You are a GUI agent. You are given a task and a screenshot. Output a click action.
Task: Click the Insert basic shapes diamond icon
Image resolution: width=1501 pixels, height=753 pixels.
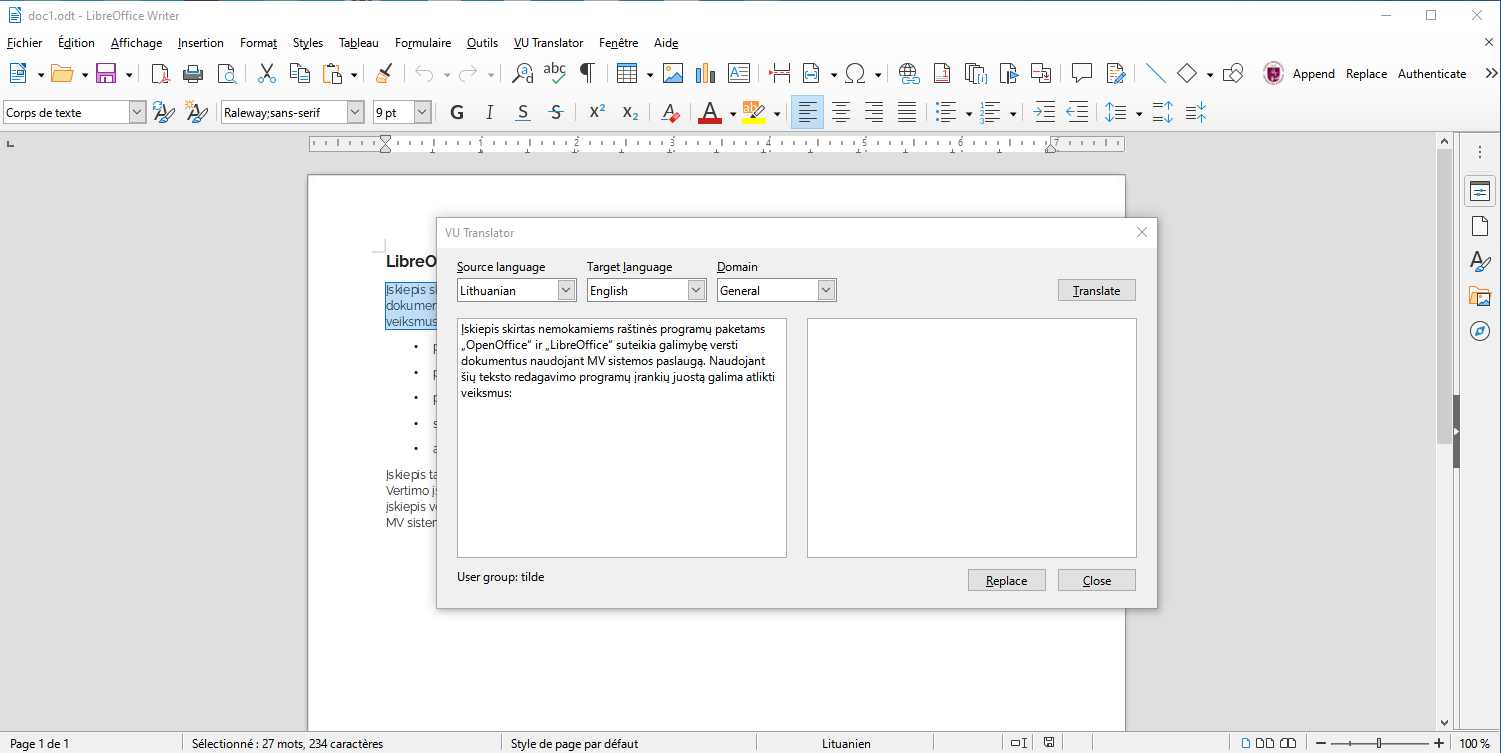1187,73
